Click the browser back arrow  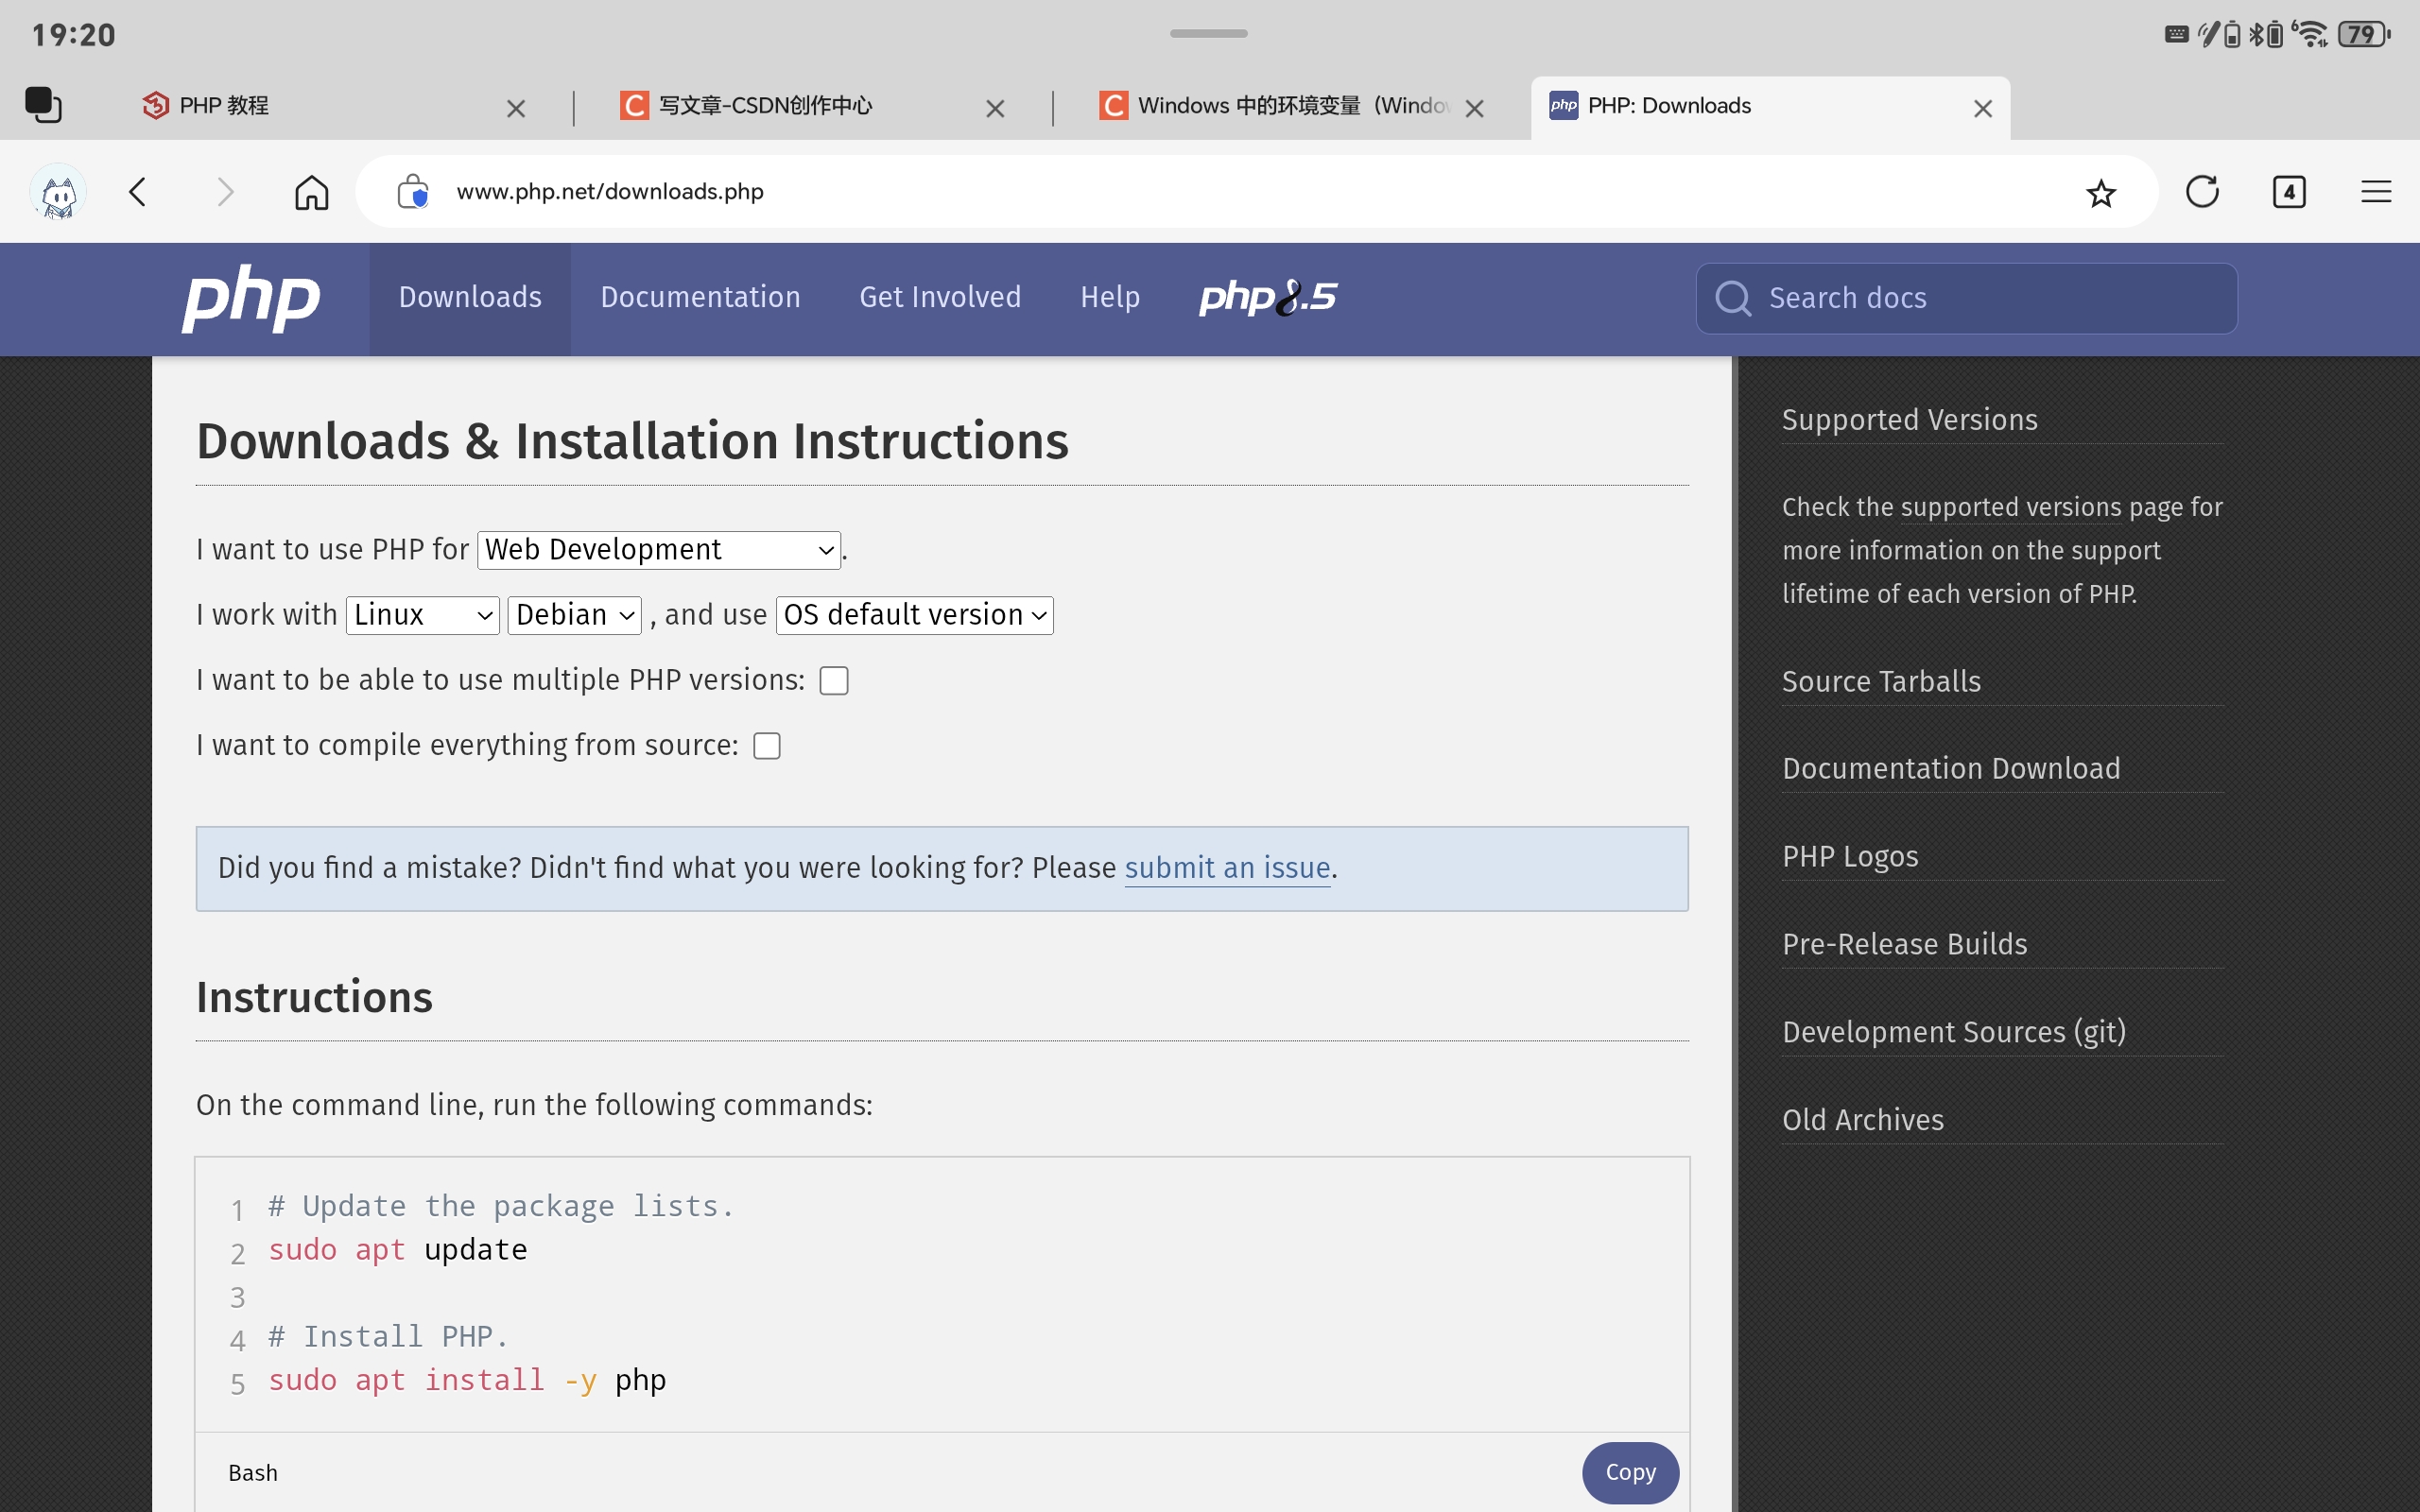click(138, 192)
